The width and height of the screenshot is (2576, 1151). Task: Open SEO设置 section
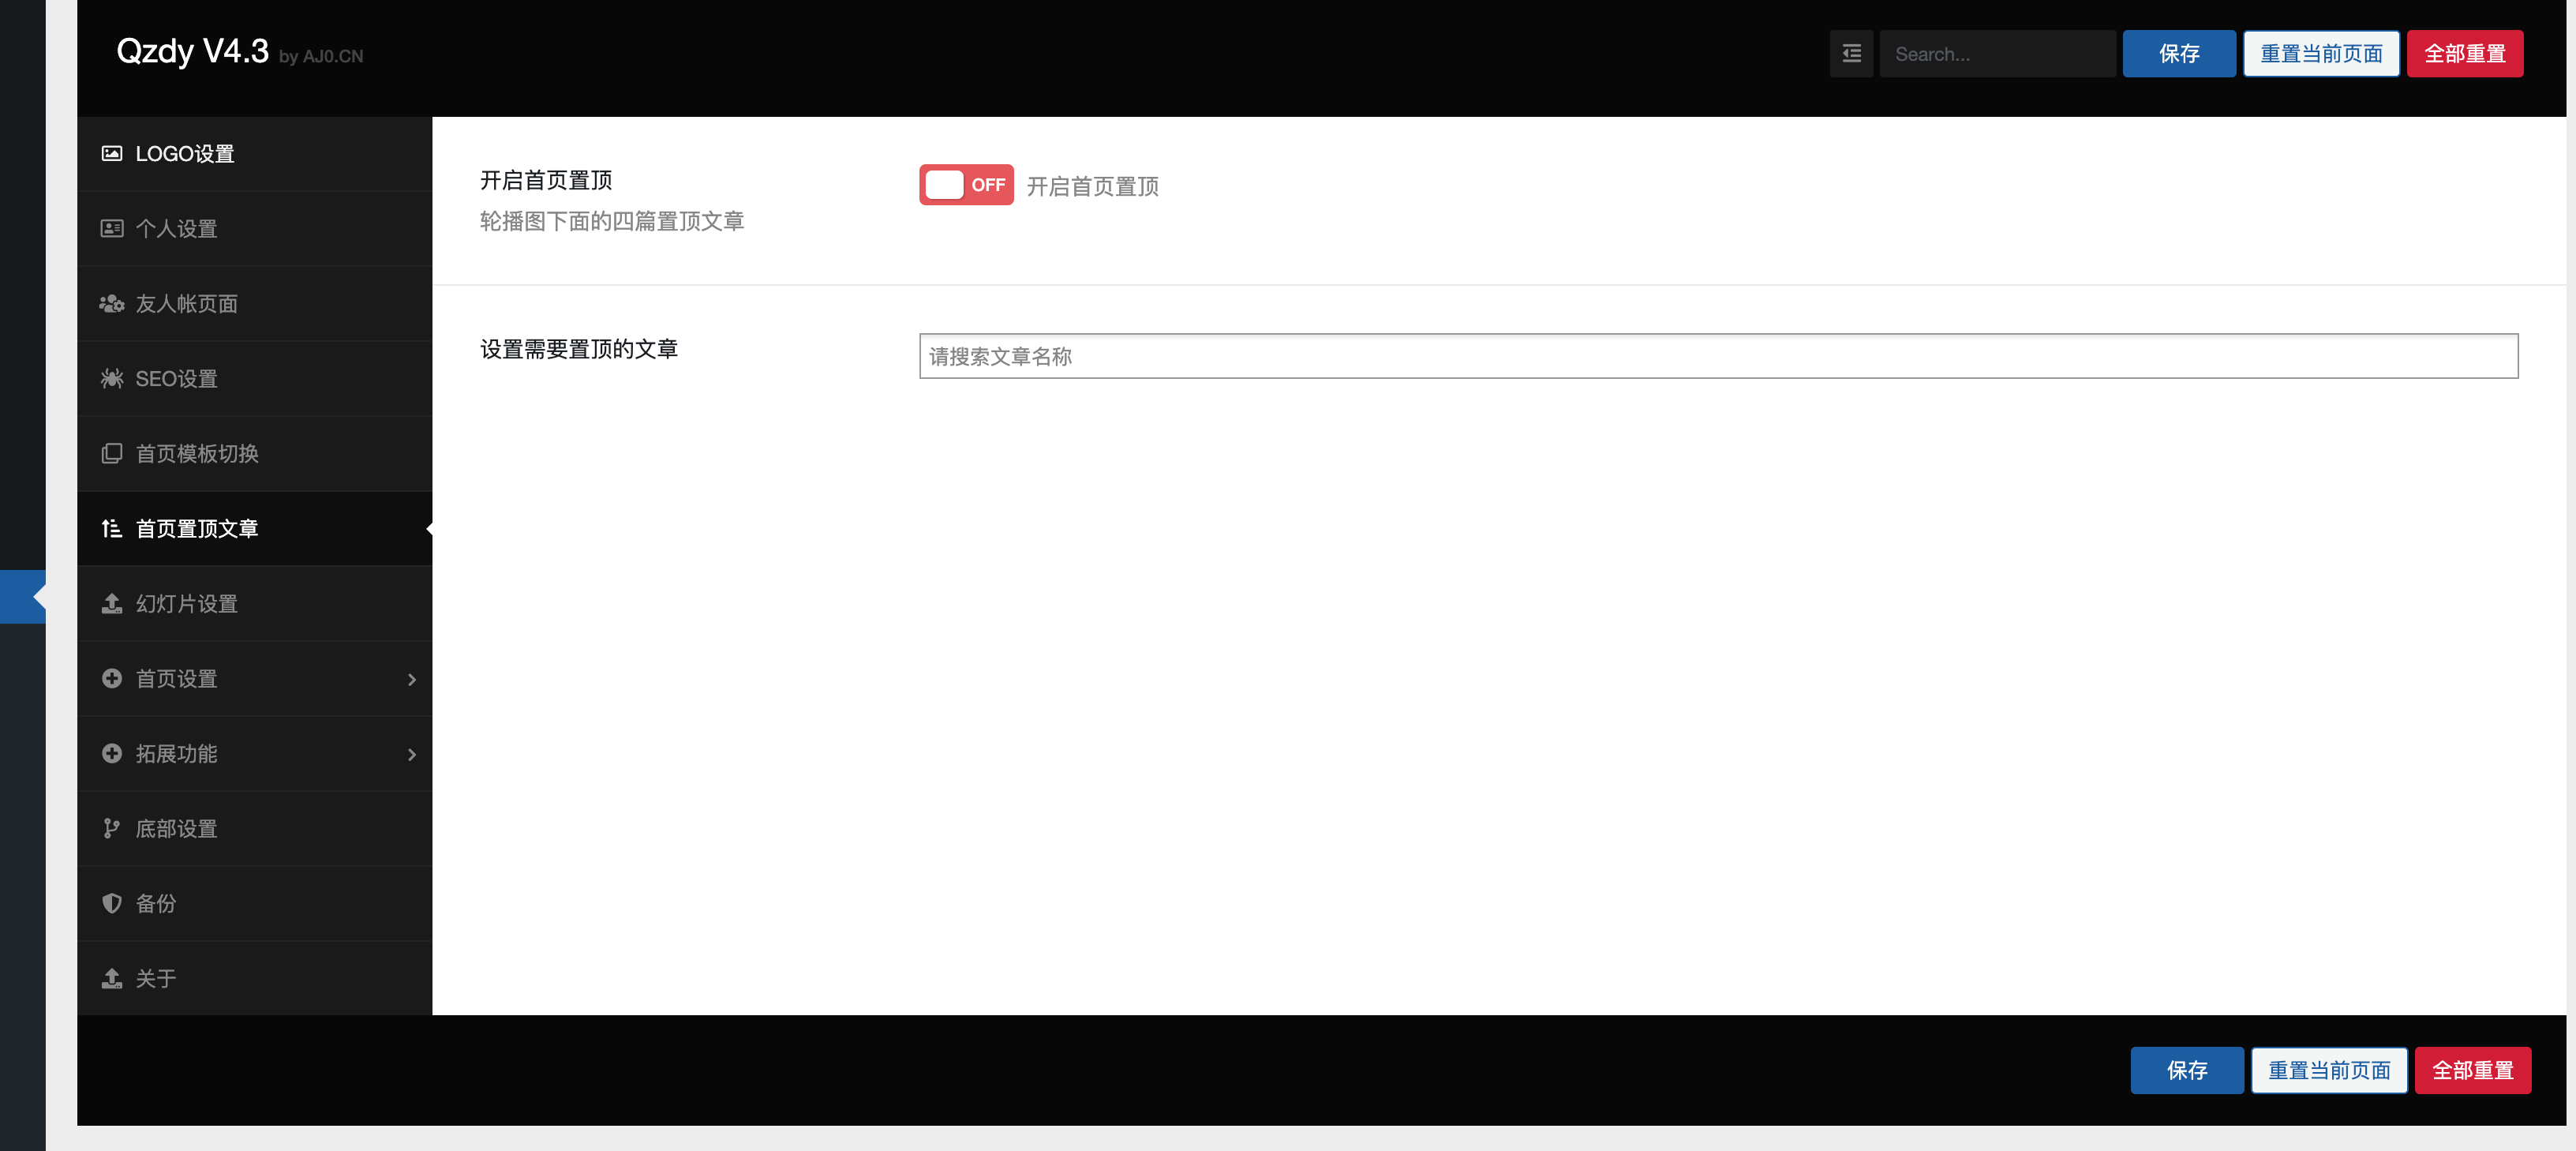tap(254, 379)
